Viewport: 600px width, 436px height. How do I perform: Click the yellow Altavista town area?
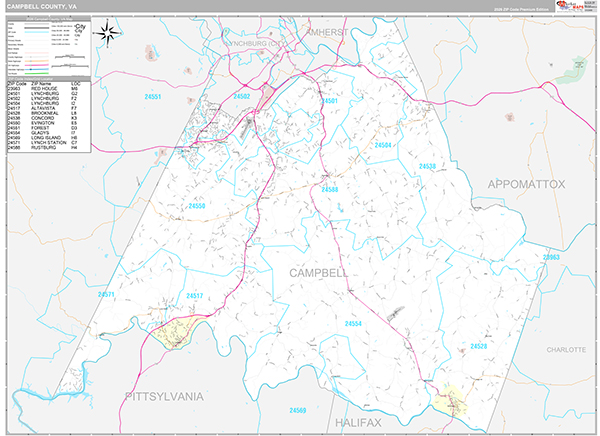[176, 331]
